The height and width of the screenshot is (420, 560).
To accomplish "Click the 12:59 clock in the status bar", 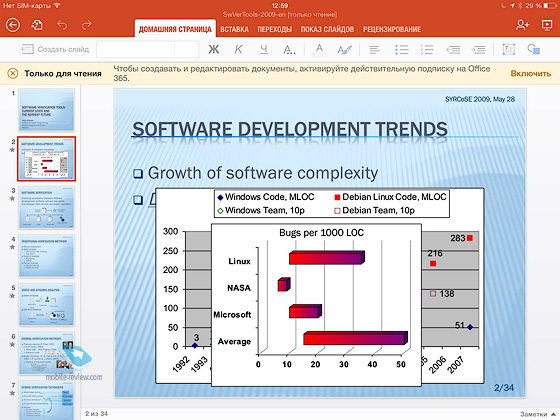I will click(x=280, y=5).
